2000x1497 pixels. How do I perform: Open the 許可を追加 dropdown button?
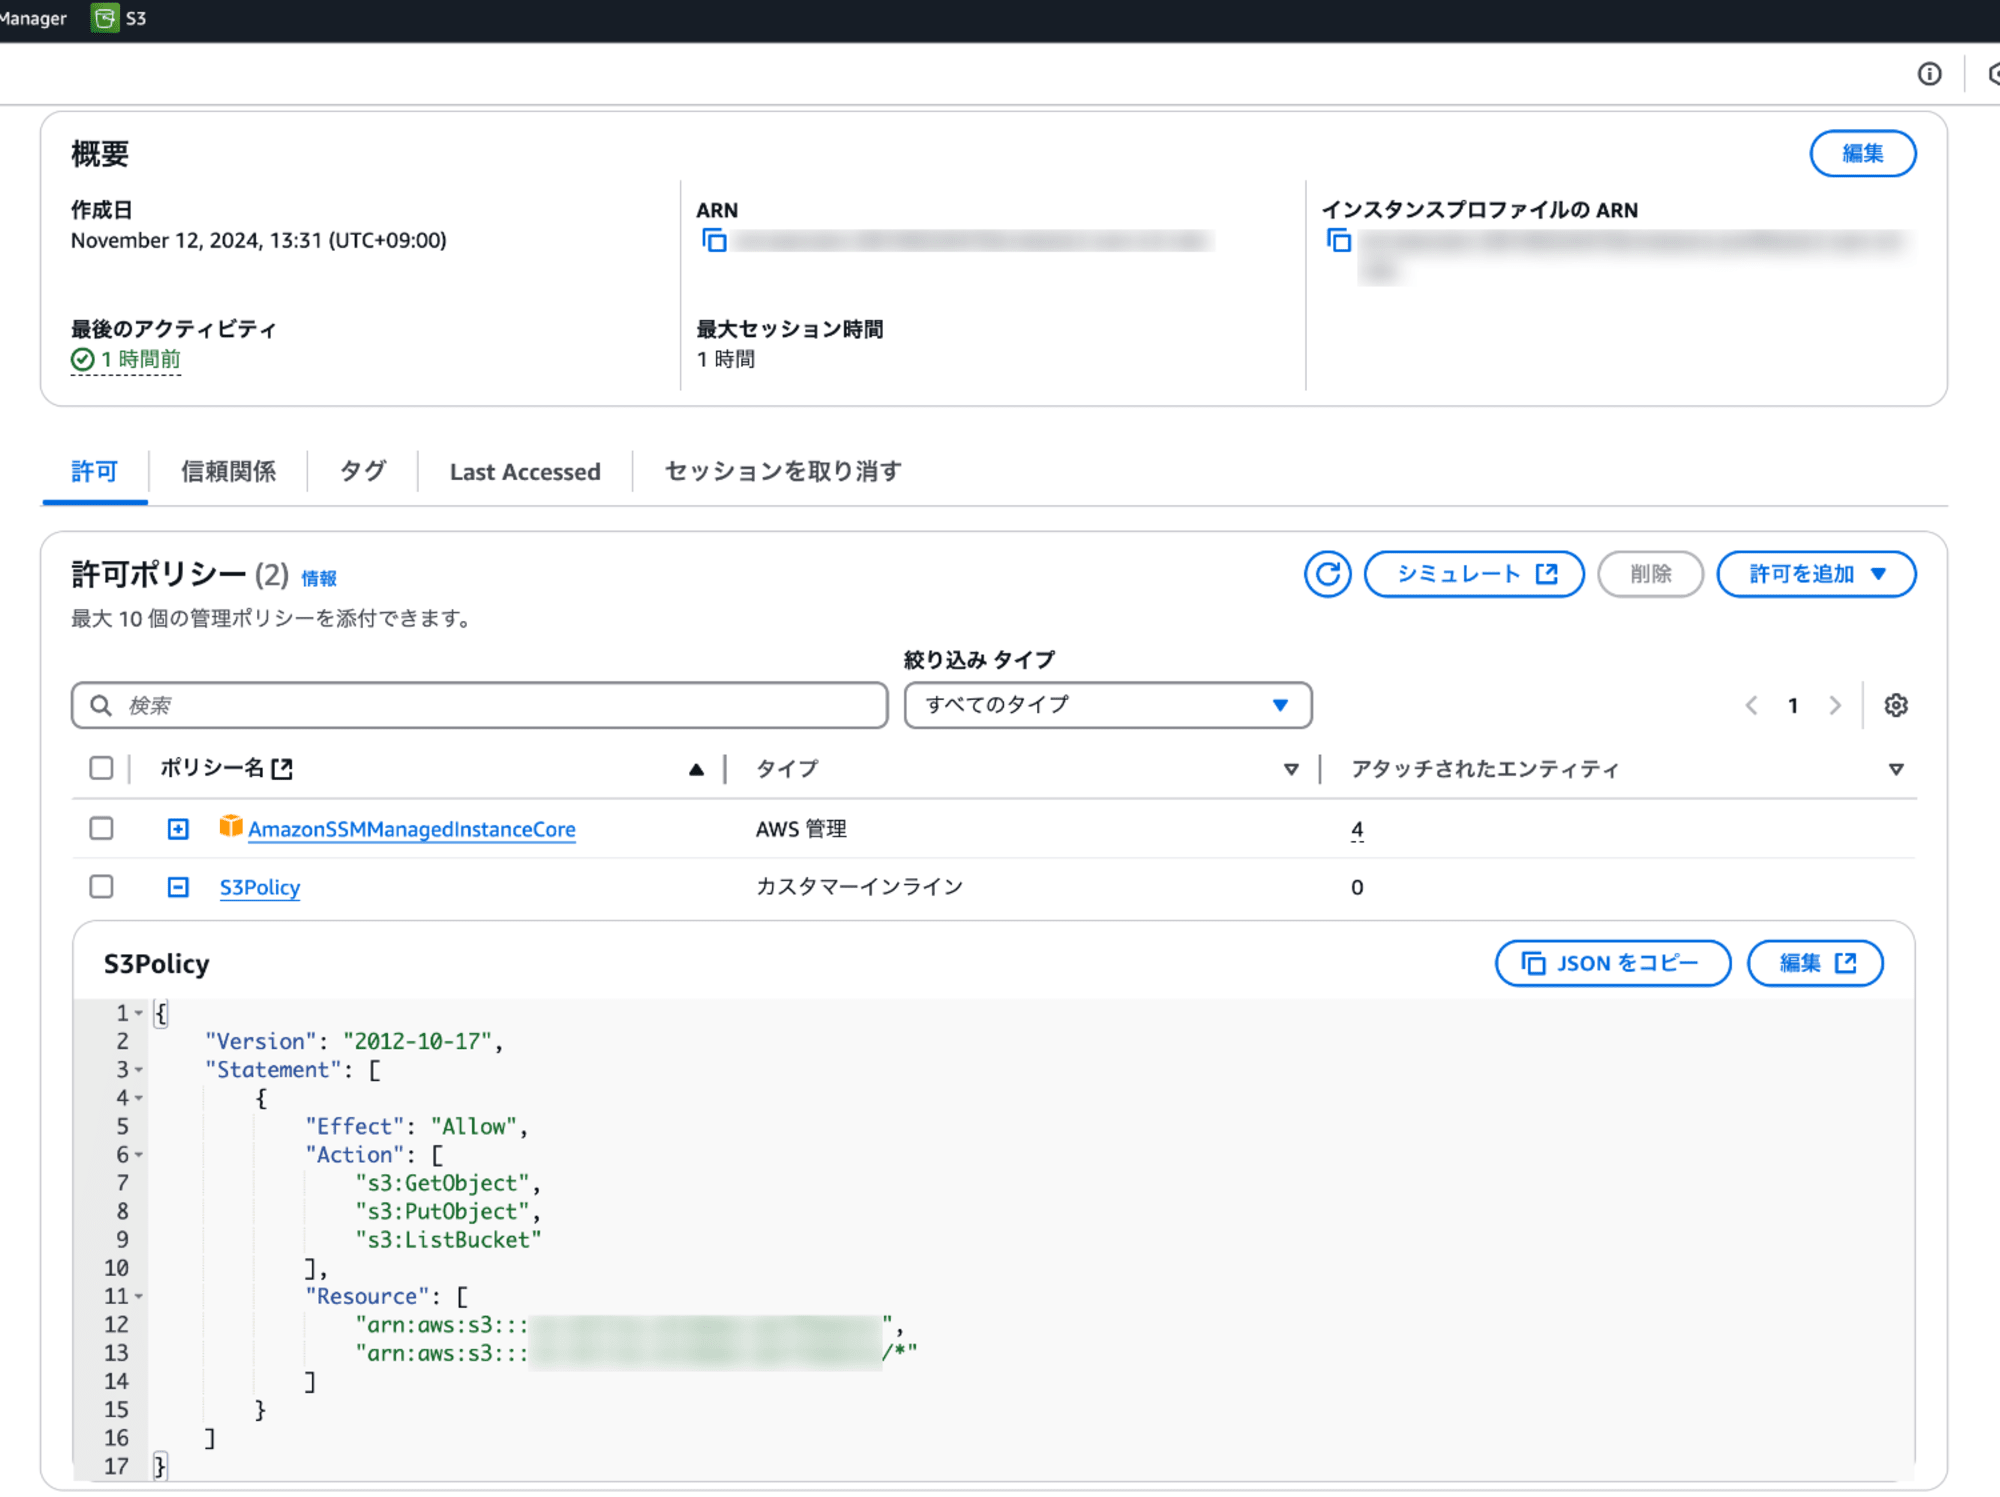(x=1816, y=574)
